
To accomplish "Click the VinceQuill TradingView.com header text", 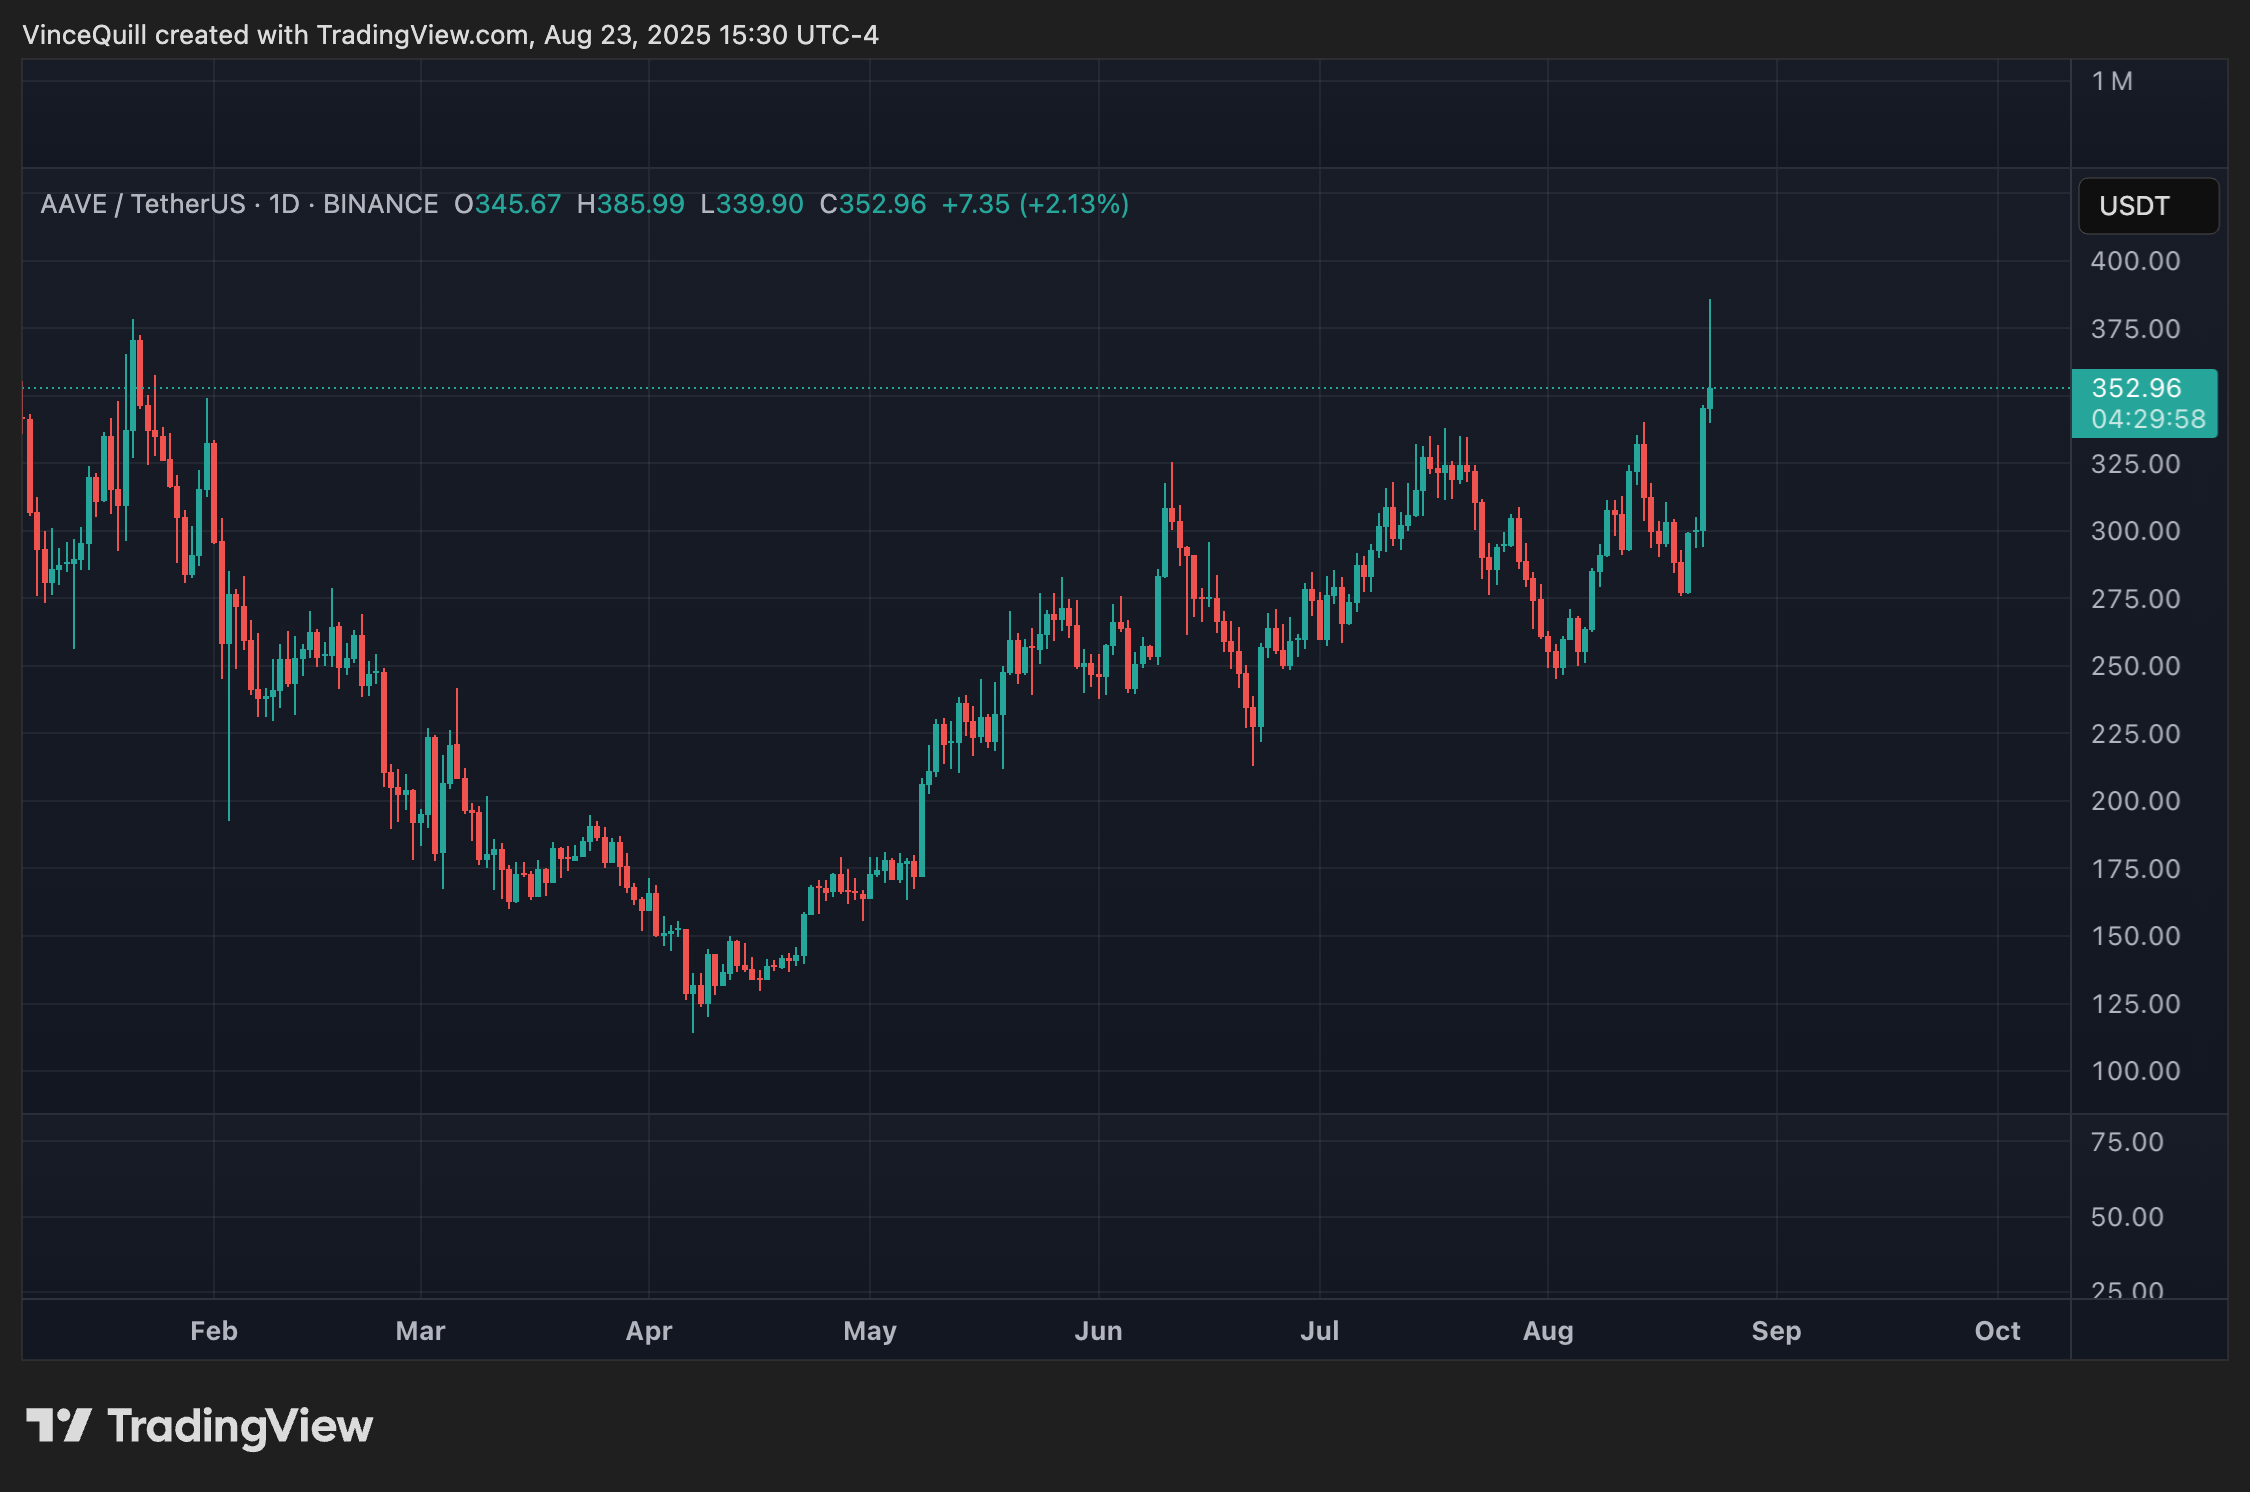I will 450,35.
